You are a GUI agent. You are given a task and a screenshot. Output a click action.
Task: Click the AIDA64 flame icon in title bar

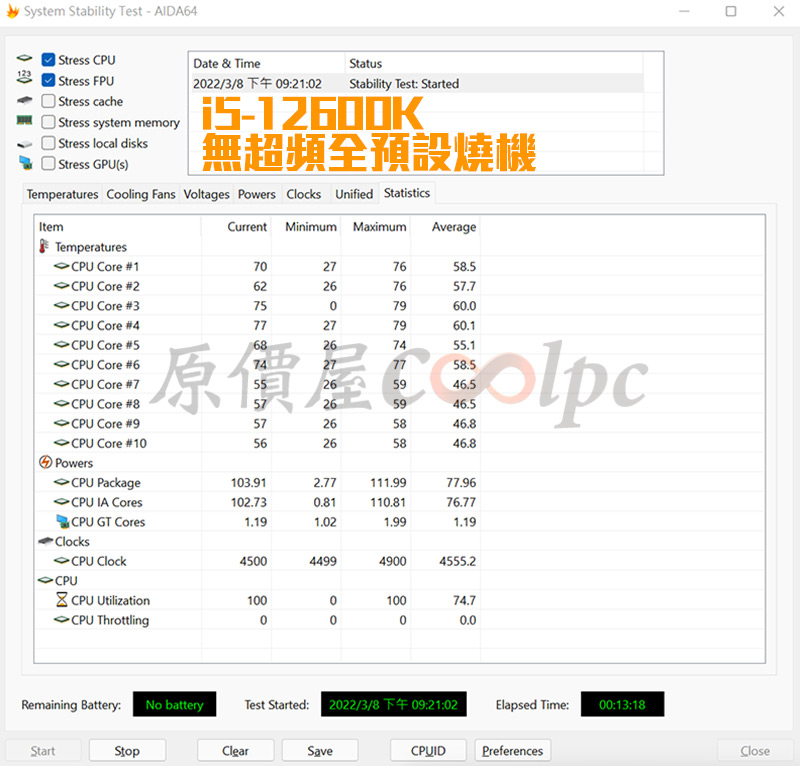point(12,11)
